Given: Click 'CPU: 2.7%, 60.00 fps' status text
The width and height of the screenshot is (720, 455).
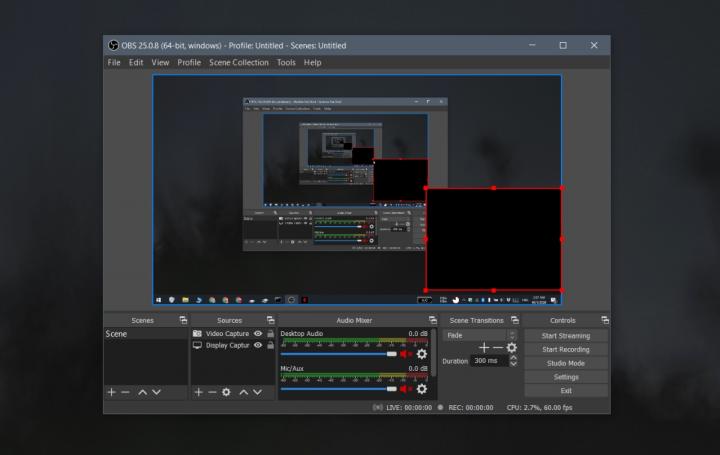Looking at the screenshot, I should point(540,407).
